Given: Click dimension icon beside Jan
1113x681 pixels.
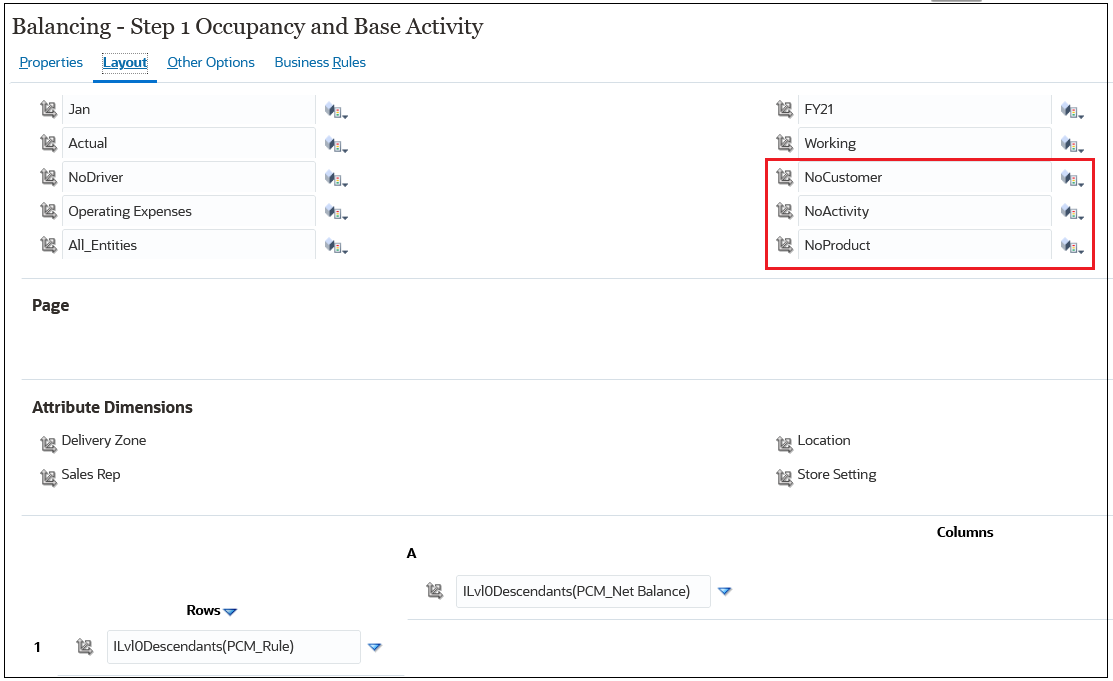Looking at the screenshot, I should 48,109.
